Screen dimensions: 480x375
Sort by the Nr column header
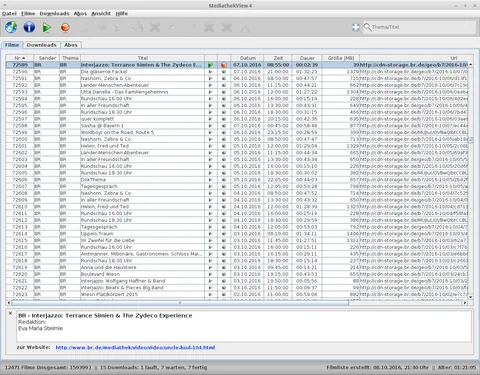[x=20, y=58]
